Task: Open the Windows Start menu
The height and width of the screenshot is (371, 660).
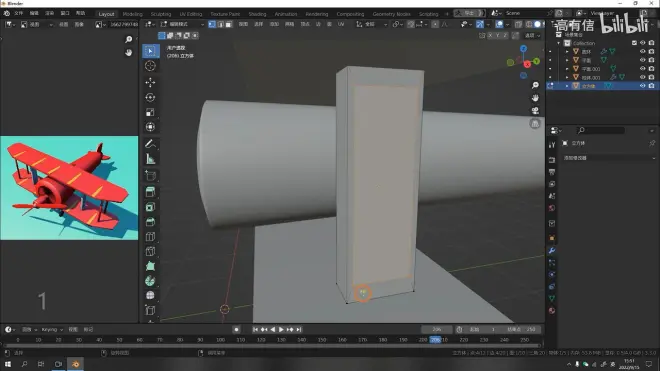Action: pyautogui.click(x=8, y=364)
